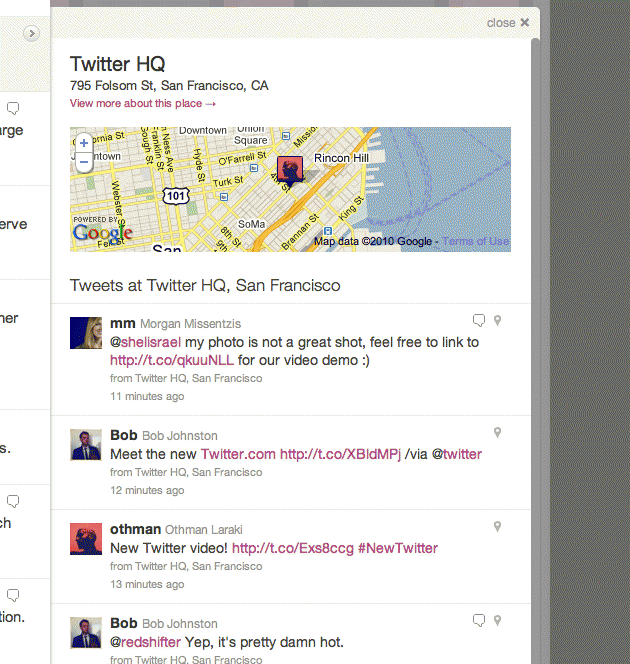The image size is (630, 664).
Task: Click Morgan Missentzis's profile picture
Action: click(x=86, y=333)
